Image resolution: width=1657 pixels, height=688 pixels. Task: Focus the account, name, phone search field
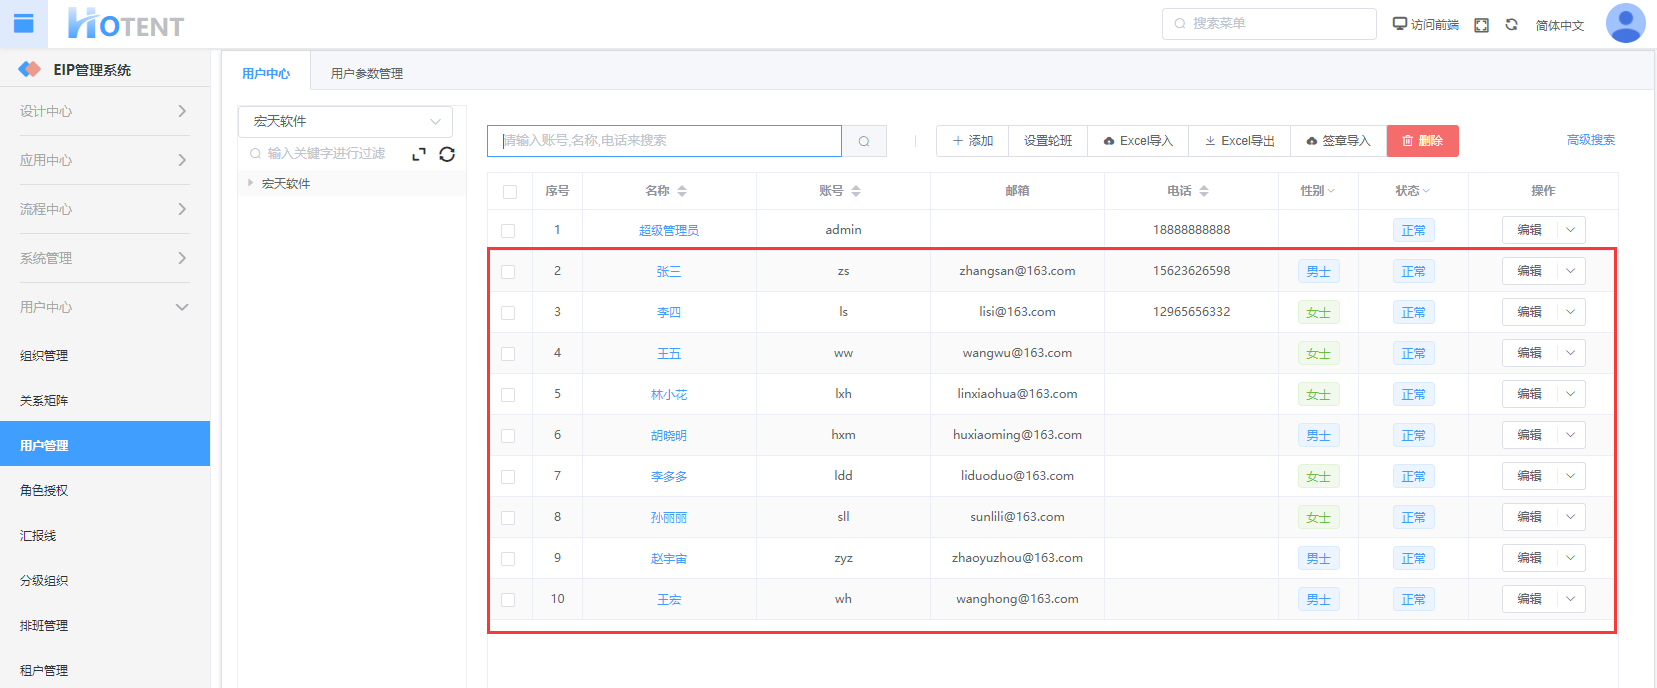coord(664,141)
